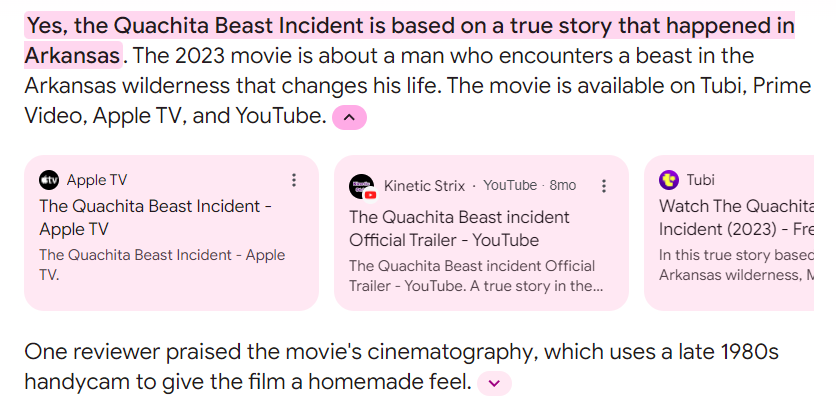The width and height of the screenshot is (836, 416).
Task: Open Kinetic Strix card's three-dot menu
Action: click(x=603, y=186)
